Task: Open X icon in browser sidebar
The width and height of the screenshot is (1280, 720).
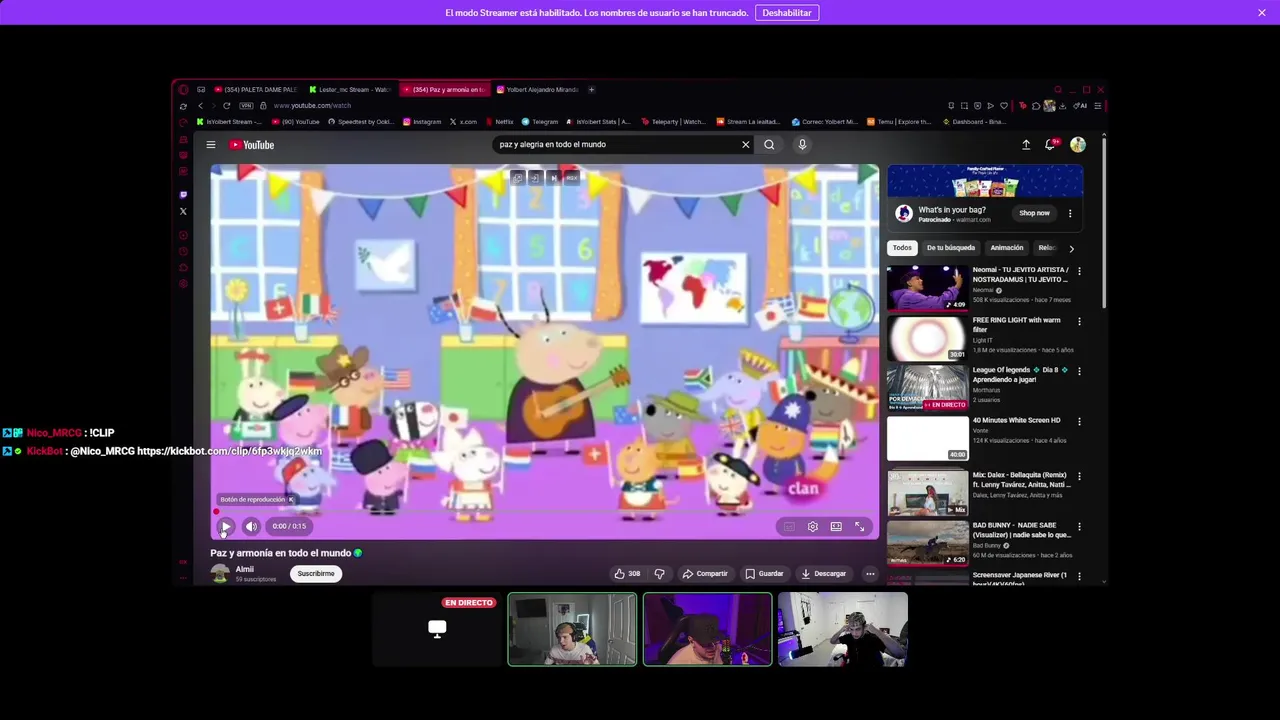Action: (183, 211)
